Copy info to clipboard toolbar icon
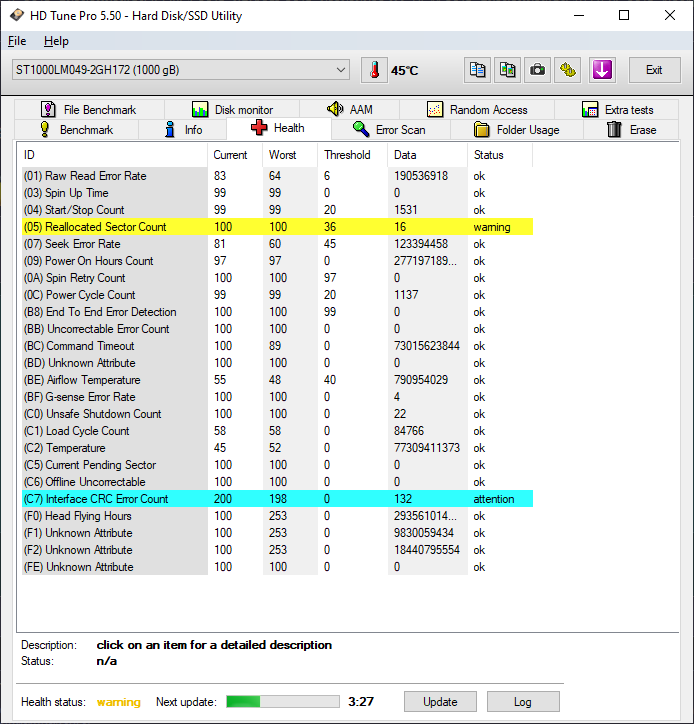The width and height of the screenshot is (694, 724). point(477,70)
